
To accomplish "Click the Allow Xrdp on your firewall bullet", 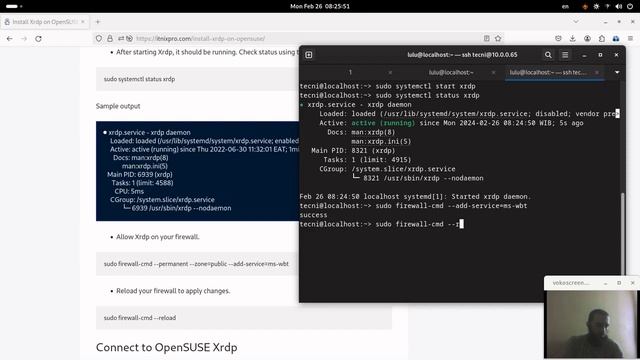I will (x=158, y=237).
